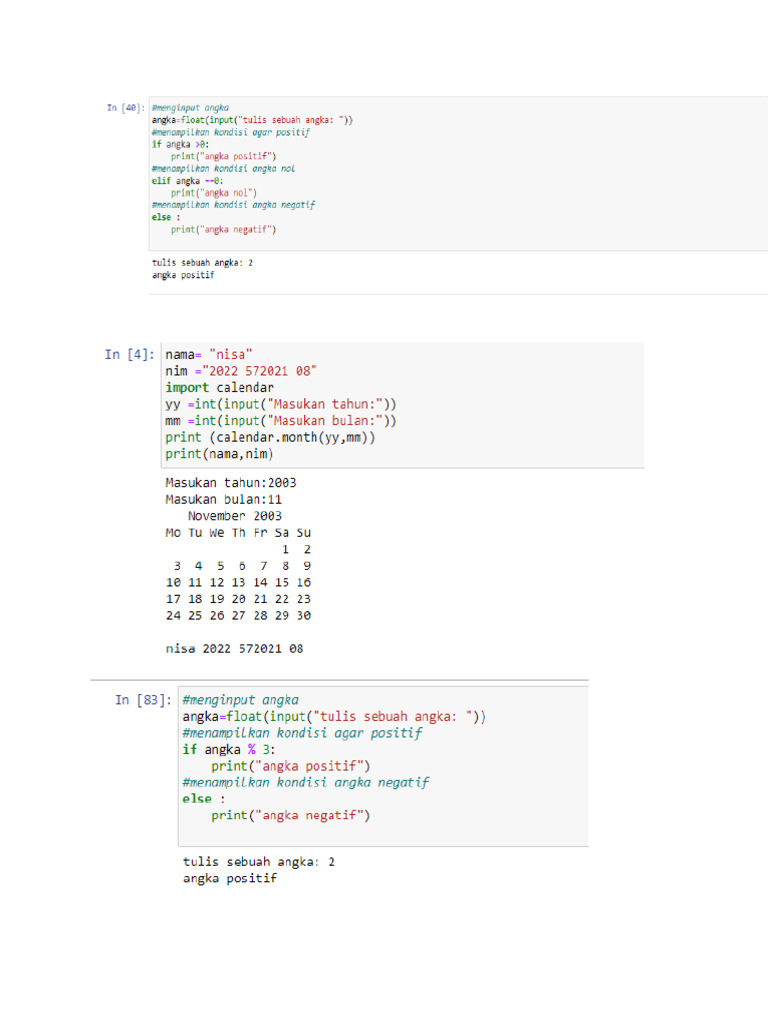This screenshot has height=1024, width=768.
Task: Click the In [4] cell prompt label
Action: (129, 355)
